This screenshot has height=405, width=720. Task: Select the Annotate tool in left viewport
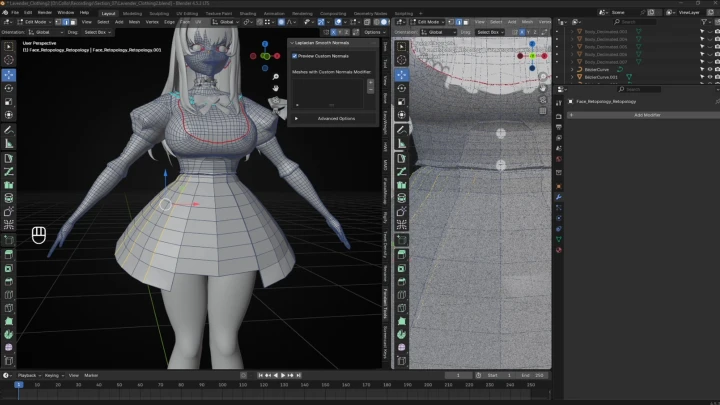click(x=9, y=130)
